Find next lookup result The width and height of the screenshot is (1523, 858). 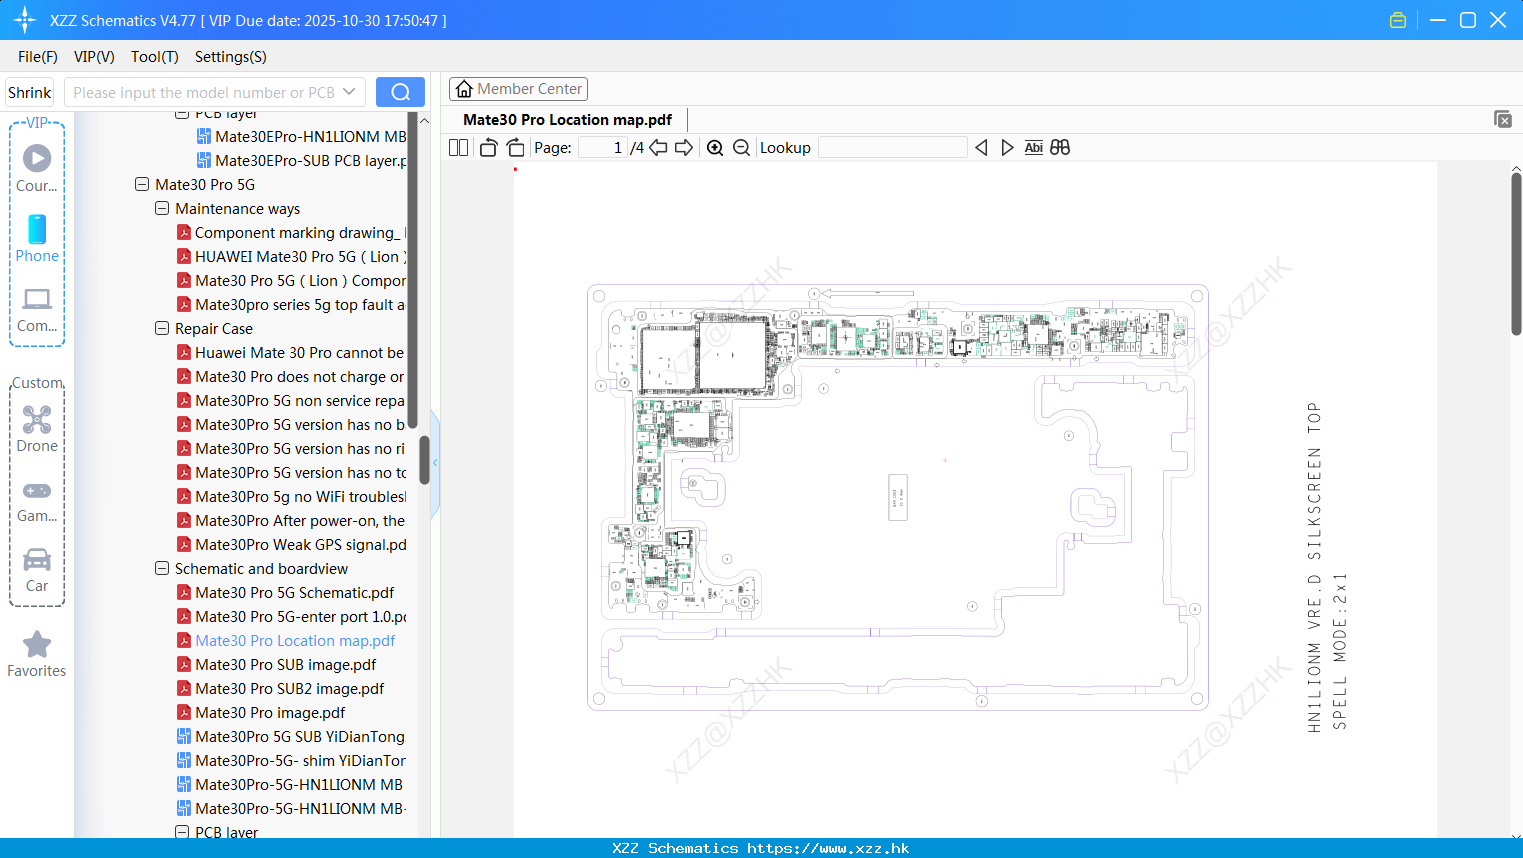1007,147
